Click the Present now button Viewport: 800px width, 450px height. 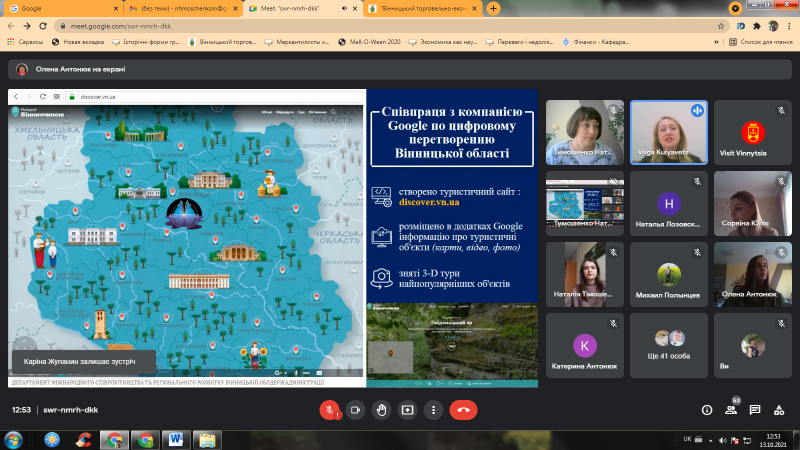(x=408, y=410)
